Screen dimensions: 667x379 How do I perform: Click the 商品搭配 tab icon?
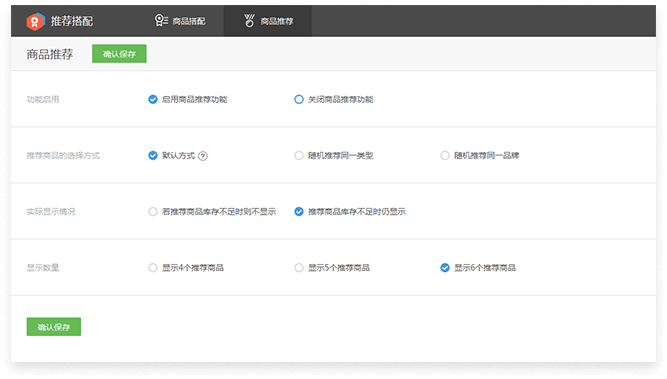[x=161, y=20]
